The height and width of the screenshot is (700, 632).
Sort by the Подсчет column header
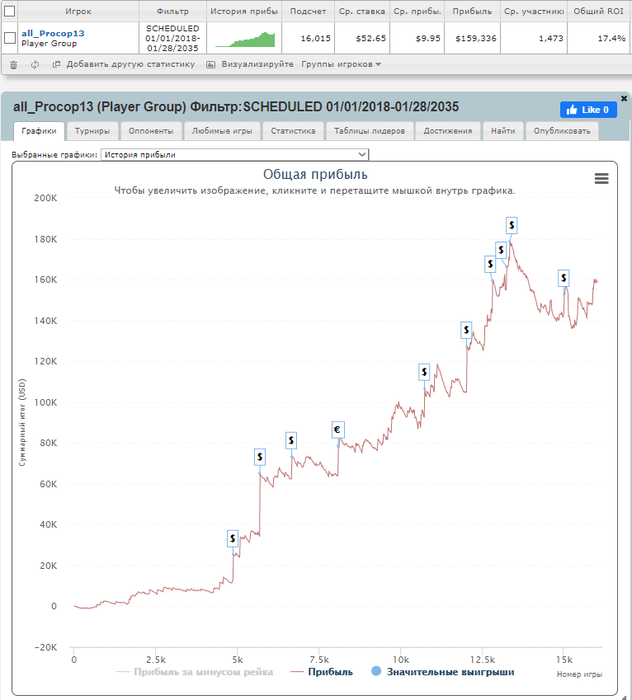(308, 11)
